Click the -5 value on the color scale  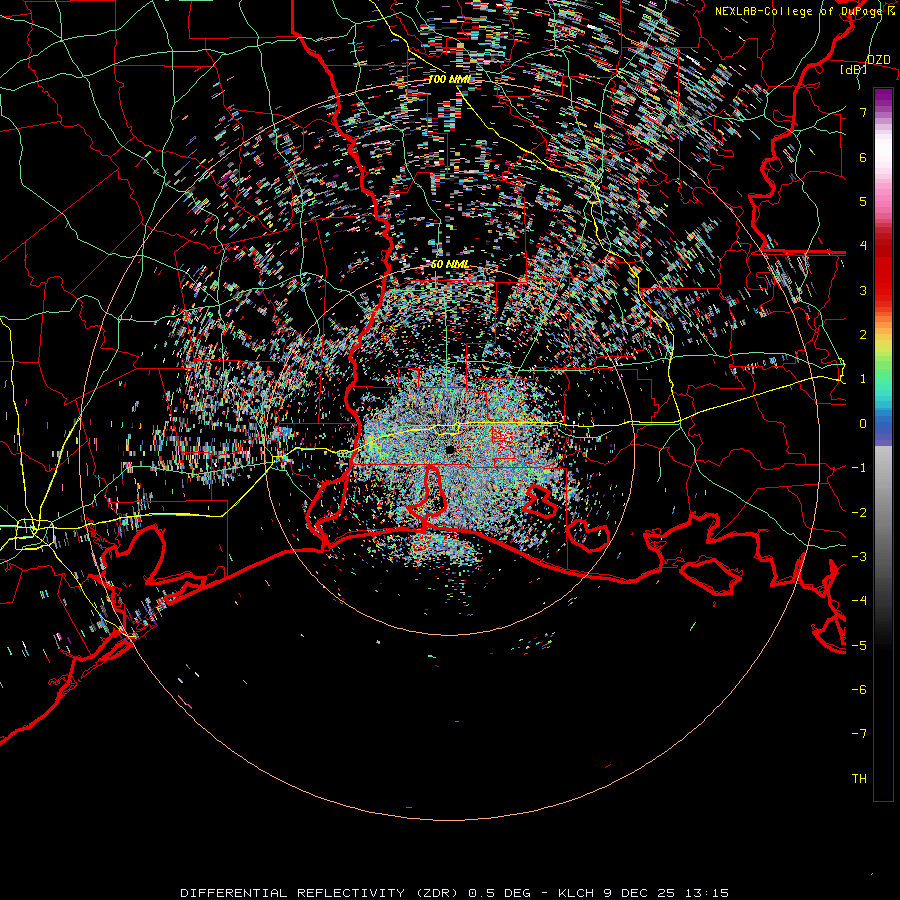click(859, 646)
